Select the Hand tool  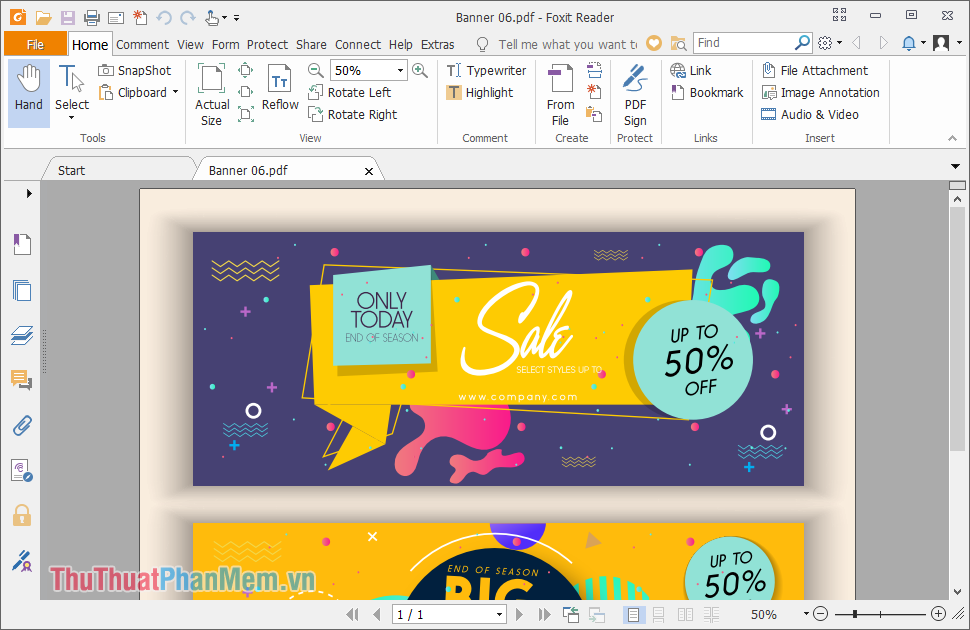(28, 92)
